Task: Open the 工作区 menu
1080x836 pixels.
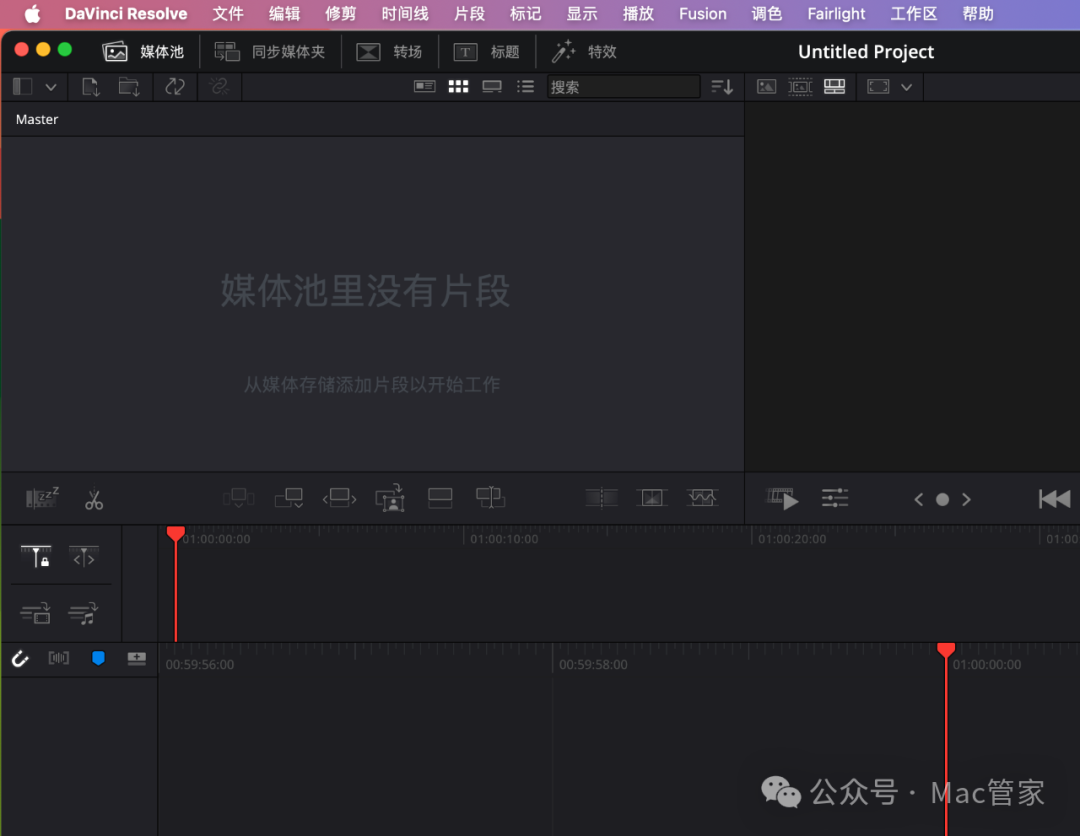Action: tap(914, 14)
